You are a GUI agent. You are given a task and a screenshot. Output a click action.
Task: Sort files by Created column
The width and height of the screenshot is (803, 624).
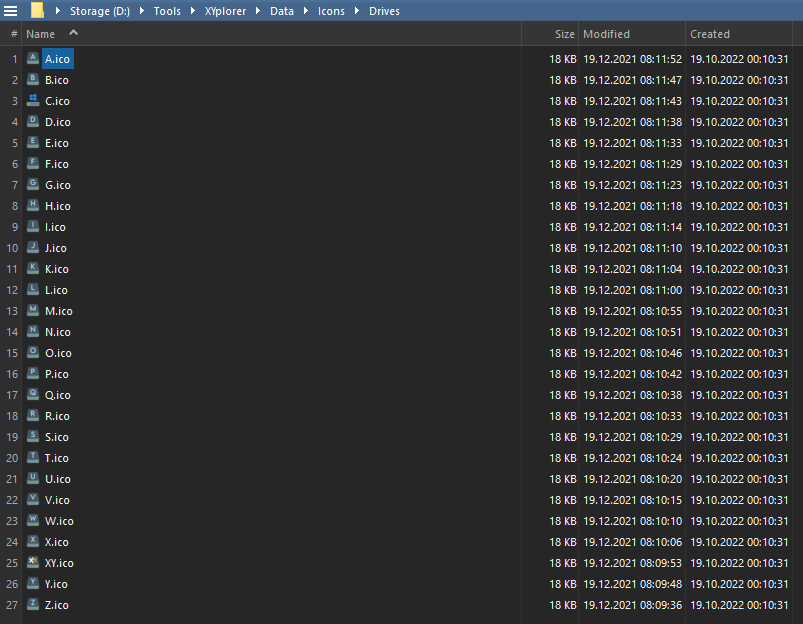[710, 34]
